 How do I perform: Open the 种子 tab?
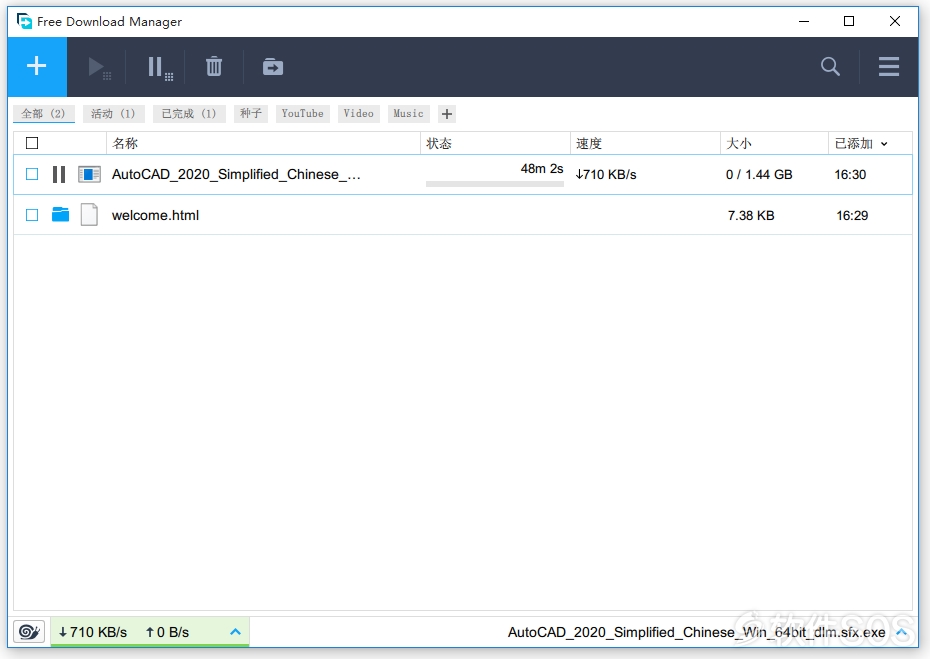(251, 113)
